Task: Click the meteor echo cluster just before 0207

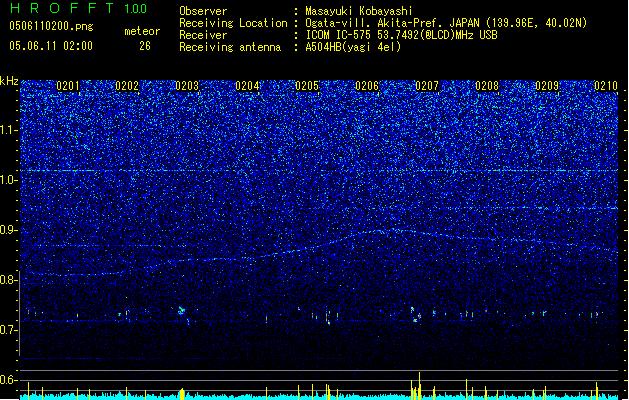Action: [x=416, y=315]
